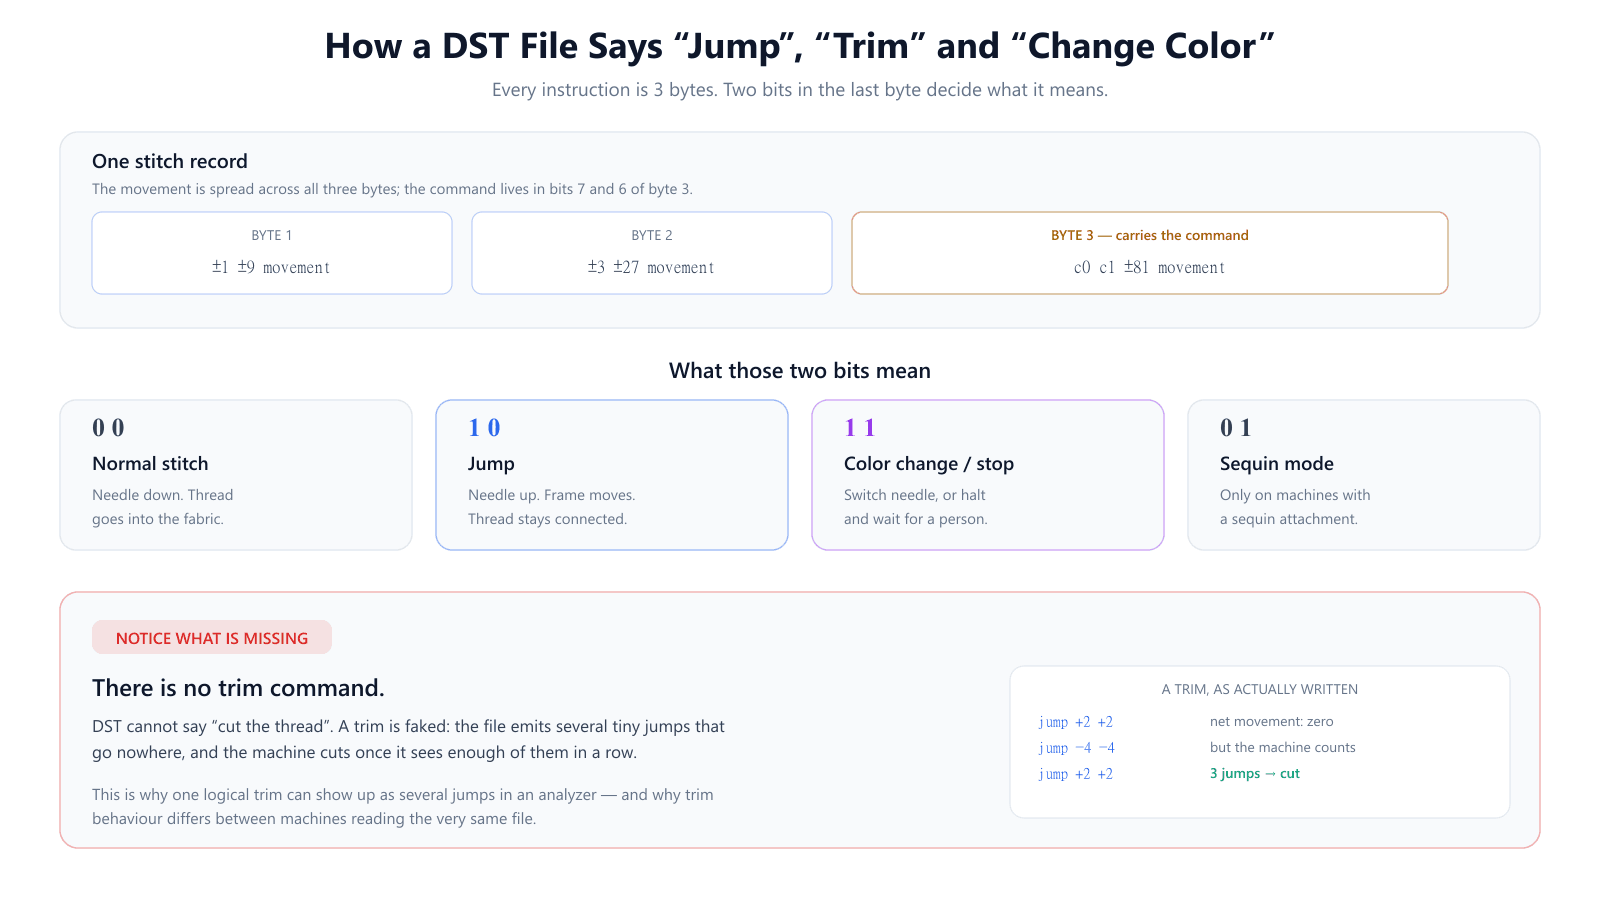Click the 'net movement: zero' note
1600x900 pixels.
pyautogui.click(x=1272, y=721)
